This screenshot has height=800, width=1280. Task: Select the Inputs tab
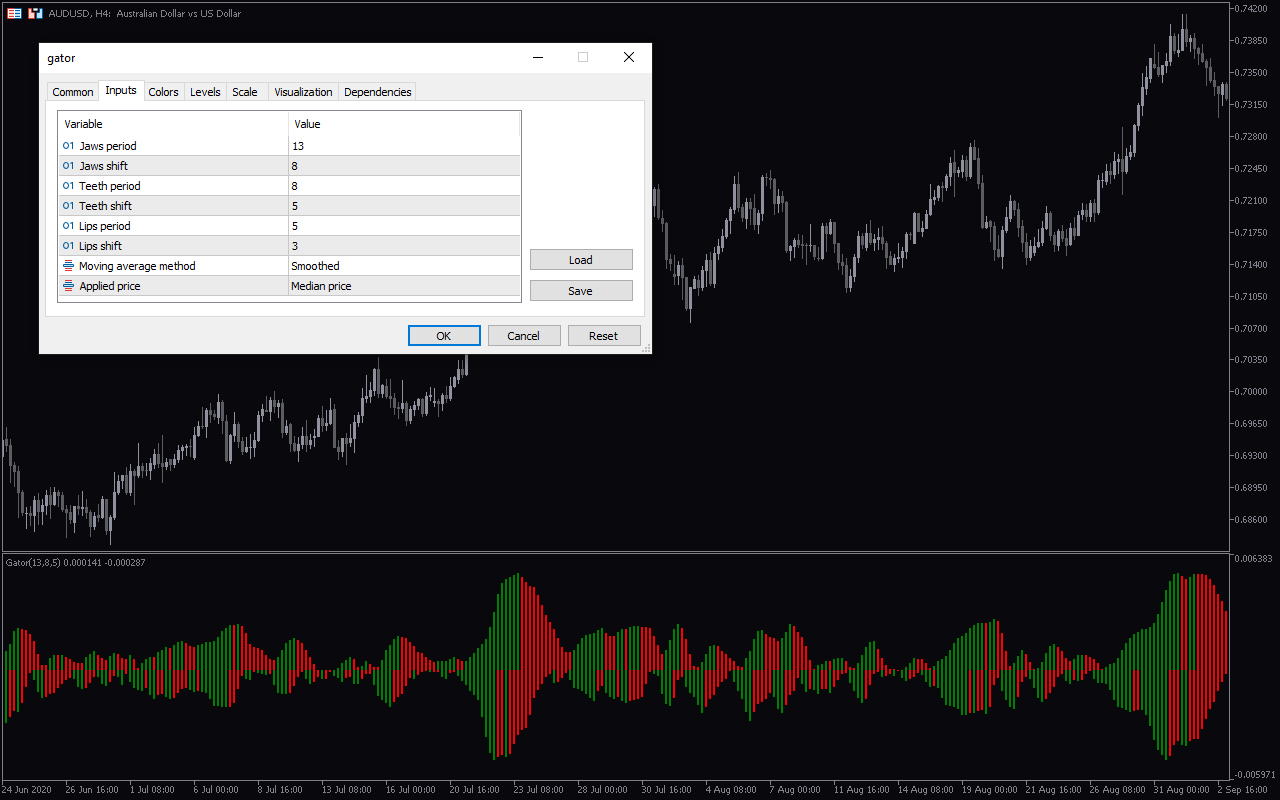(x=121, y=91)
